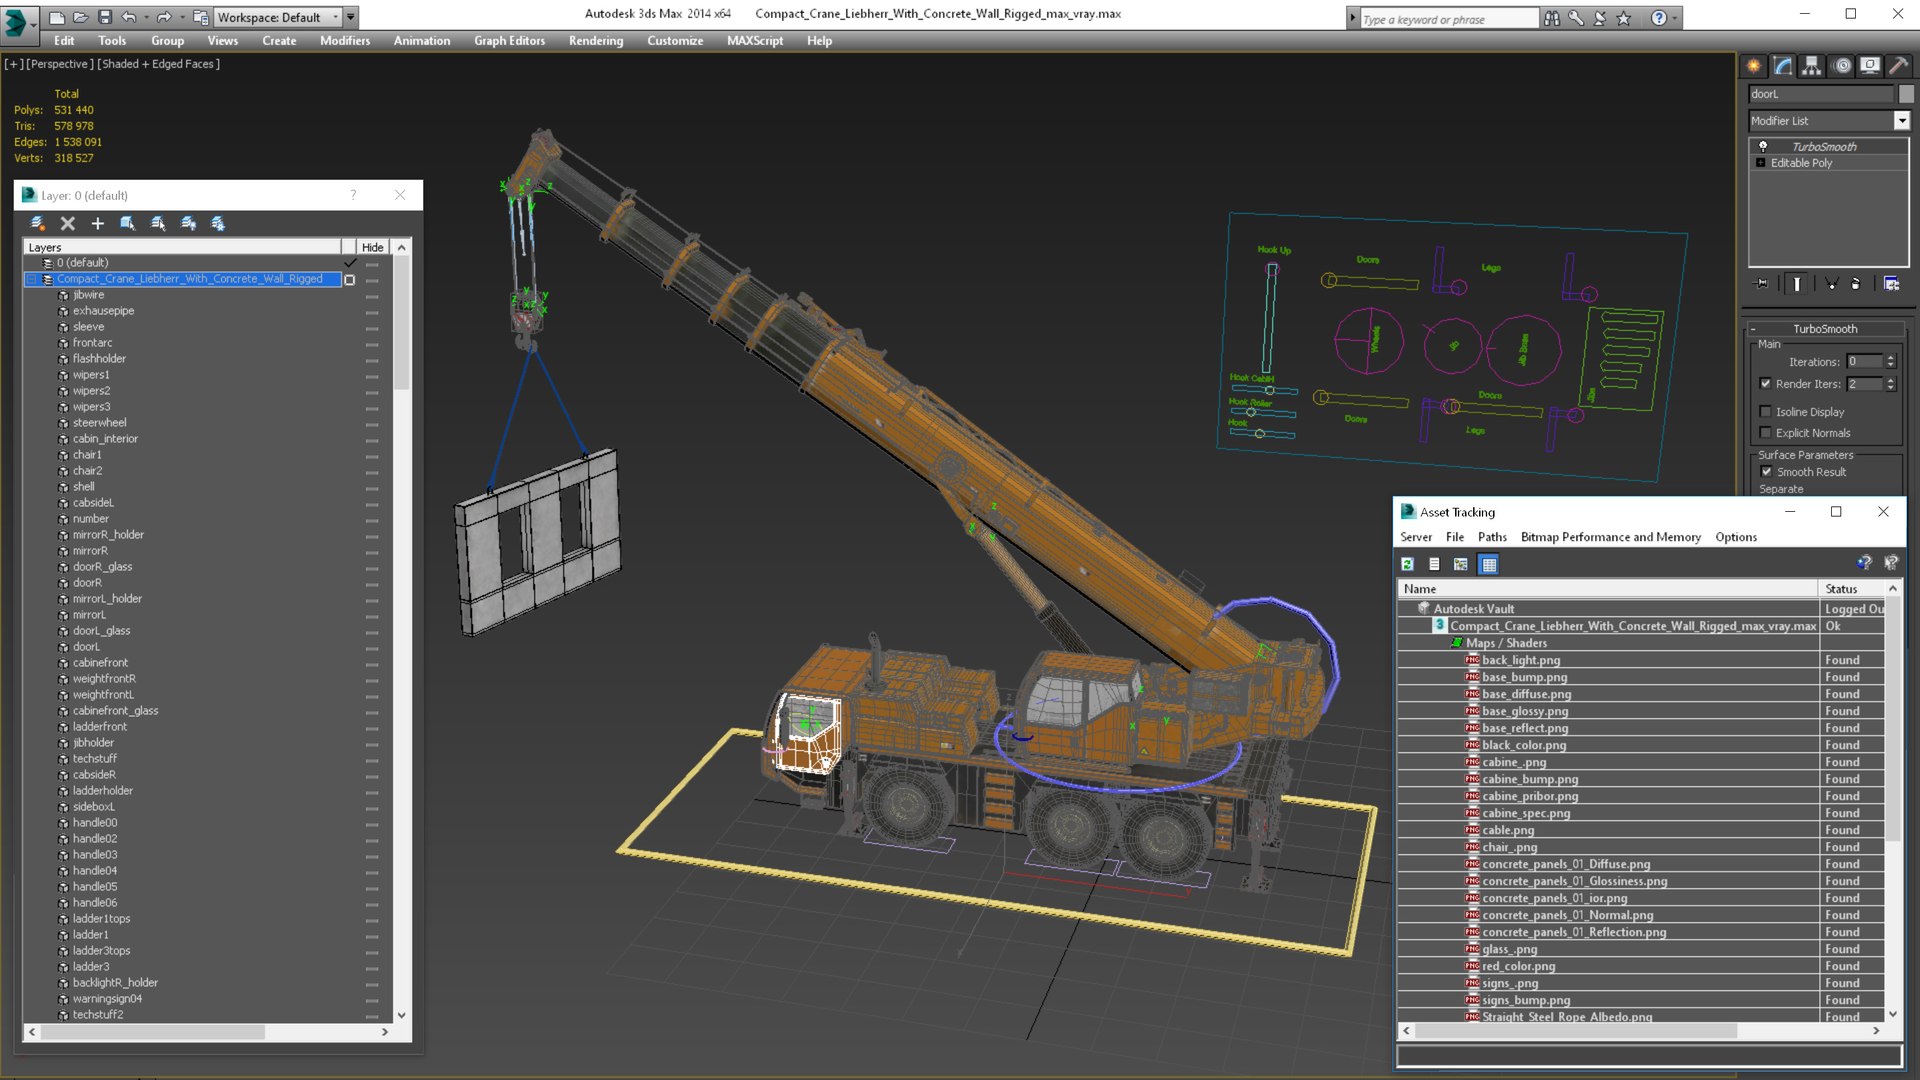This screenshot has width=1920, height=1080.
Task: Enable the Isoline Display checkbox
Action: 1766,412
